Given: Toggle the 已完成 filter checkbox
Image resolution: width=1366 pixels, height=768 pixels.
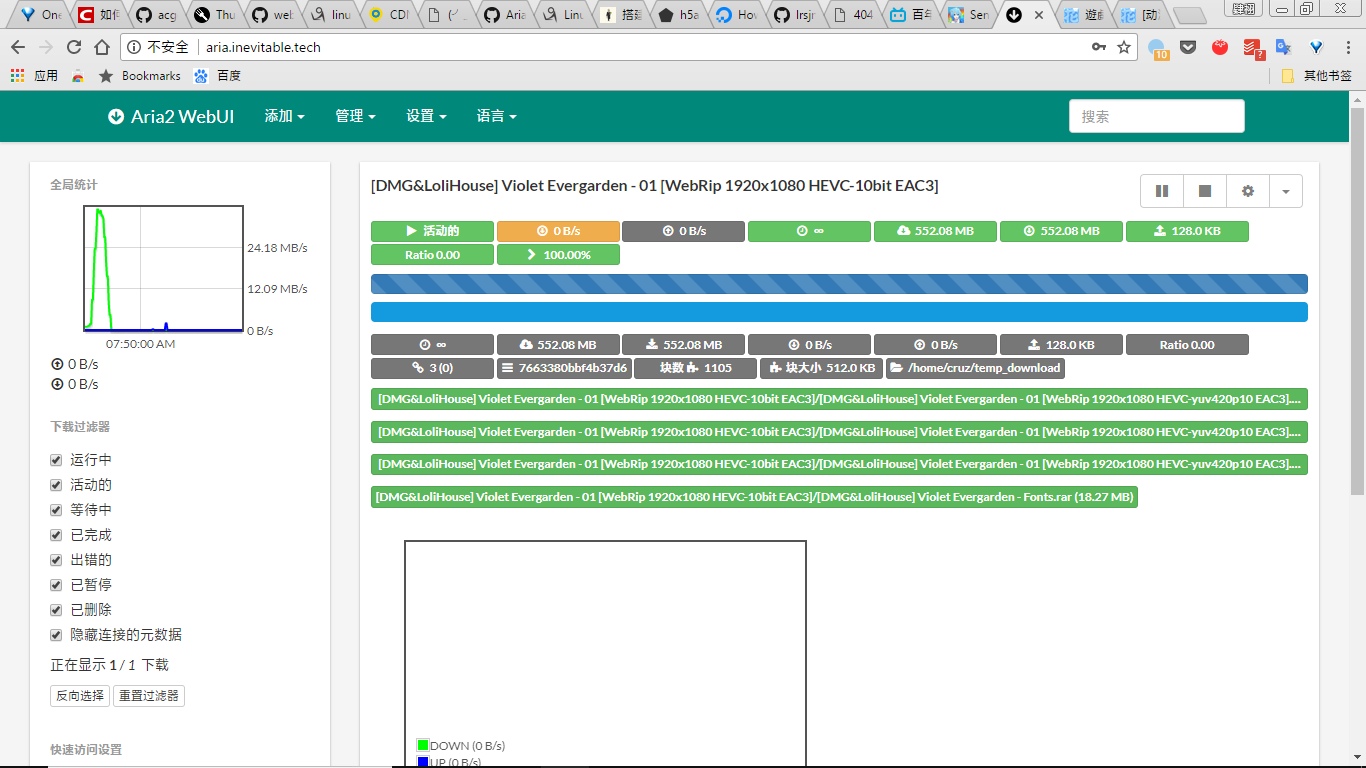Looking at the screenshot, I should [x=57, y=535].
